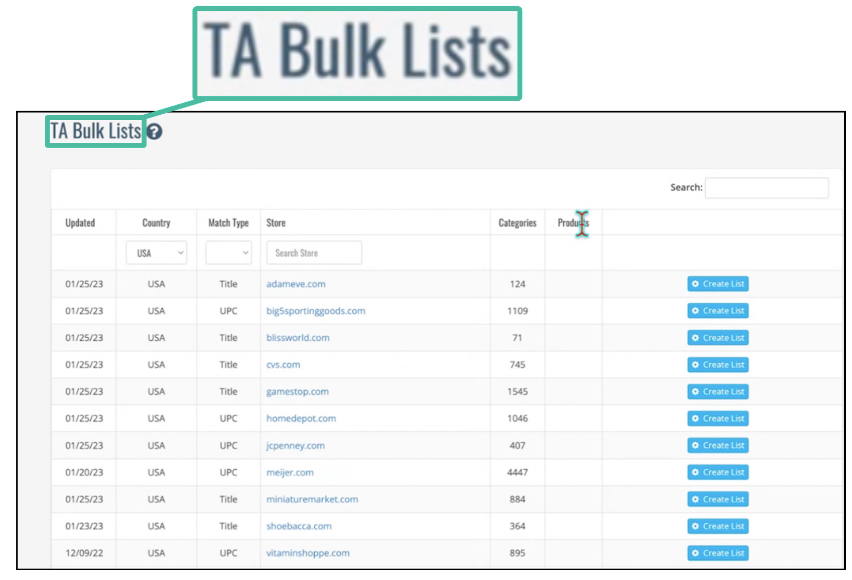
Task: Sort by the Products column header
Action: click(573, 223)
